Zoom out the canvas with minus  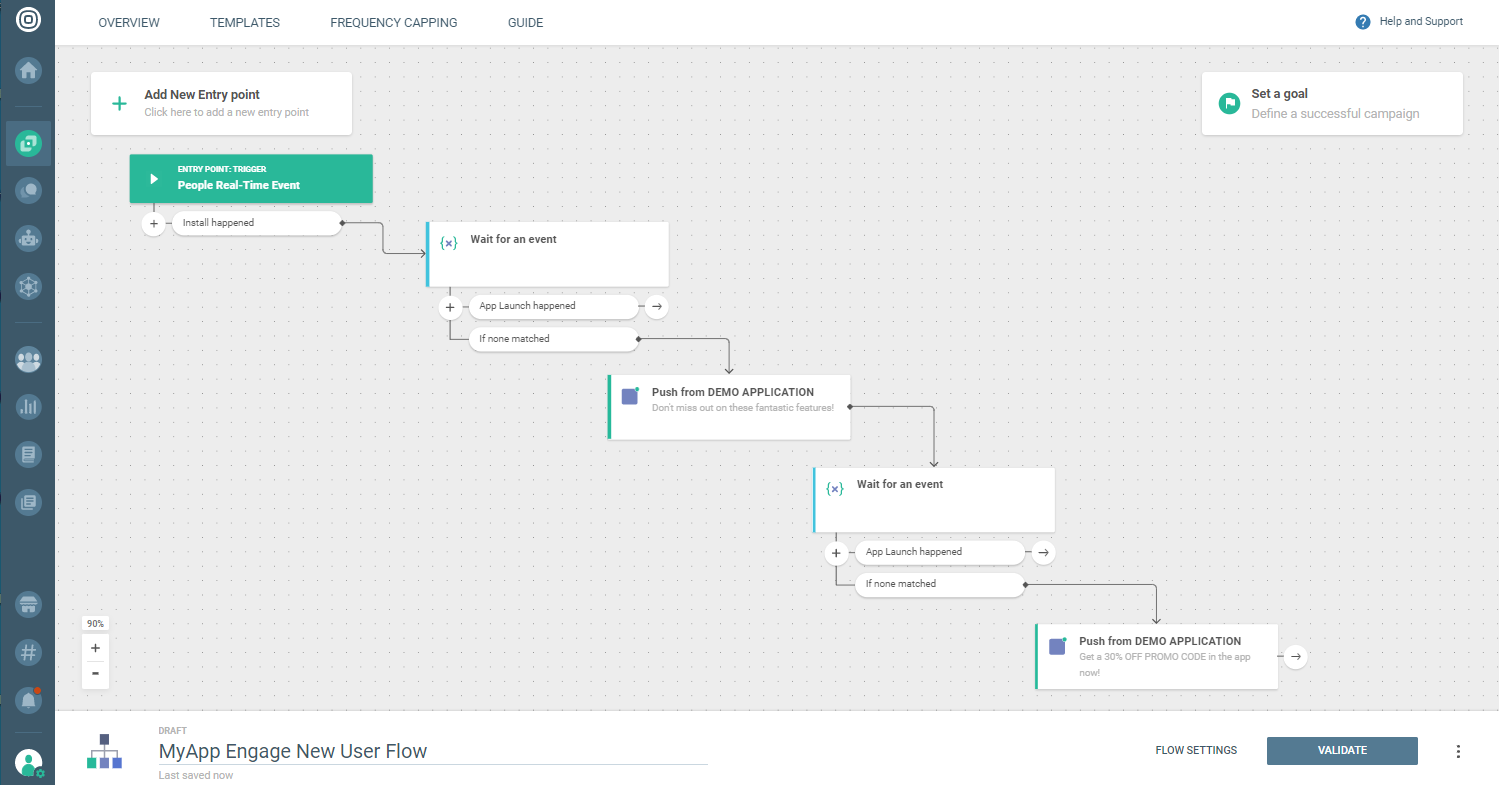[96, 674]
